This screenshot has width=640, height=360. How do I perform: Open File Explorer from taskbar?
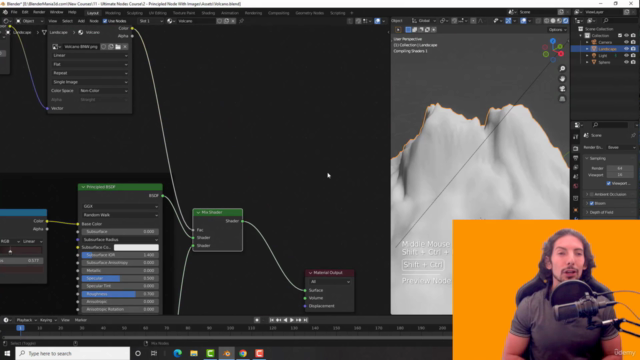194,353
